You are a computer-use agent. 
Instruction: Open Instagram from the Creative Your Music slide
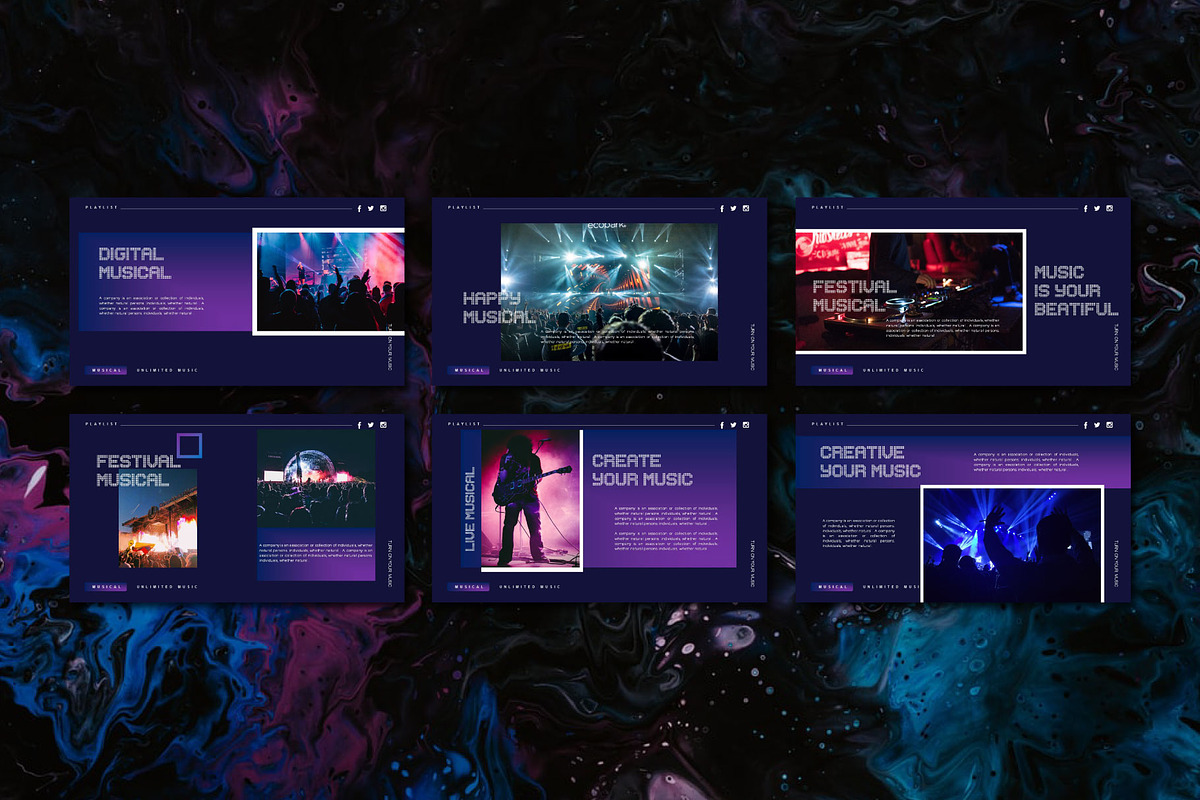[1109, 425]
